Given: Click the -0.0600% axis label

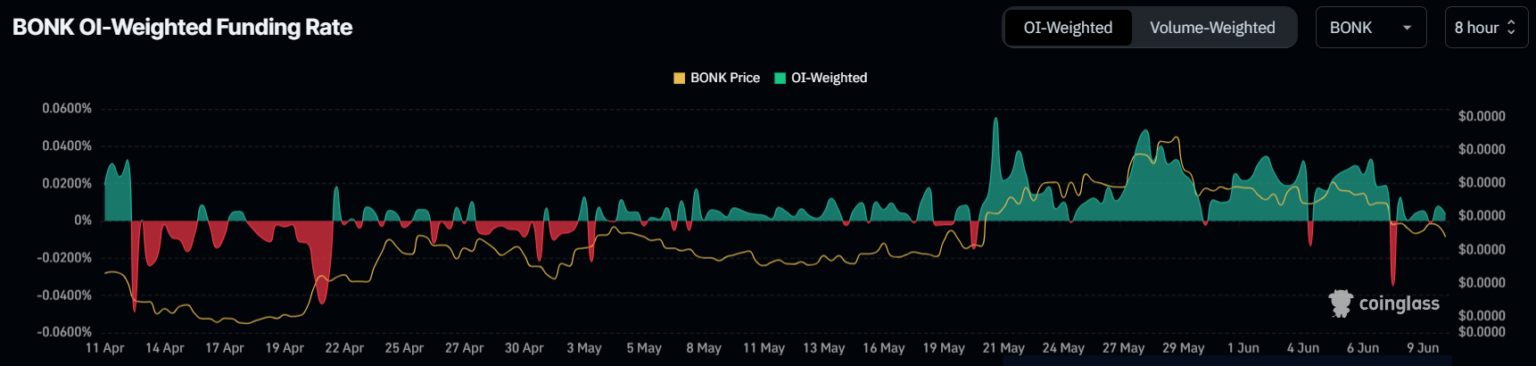Looking at the screenshot, I should tap(65, 332).
